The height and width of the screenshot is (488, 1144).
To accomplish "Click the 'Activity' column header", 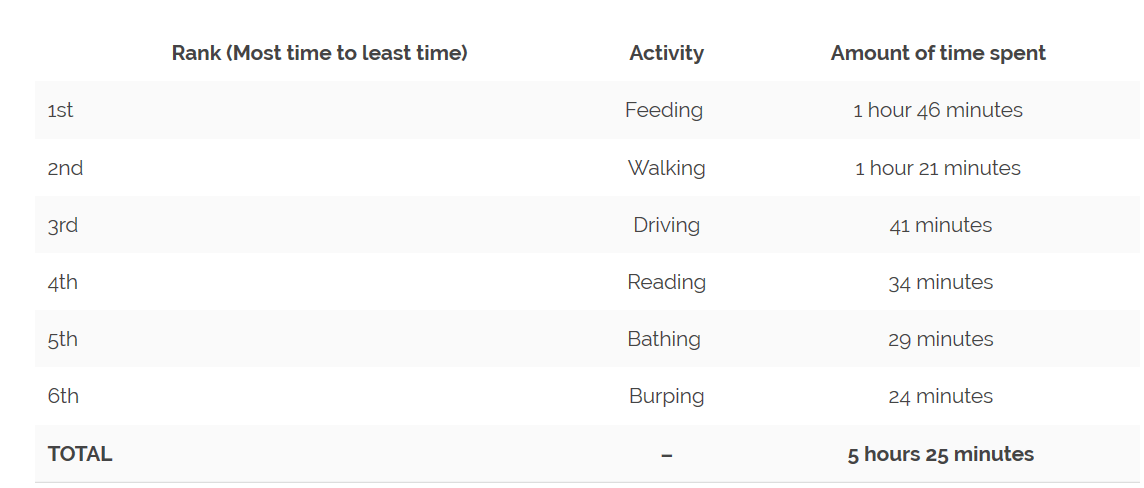I will coord(666,53).
